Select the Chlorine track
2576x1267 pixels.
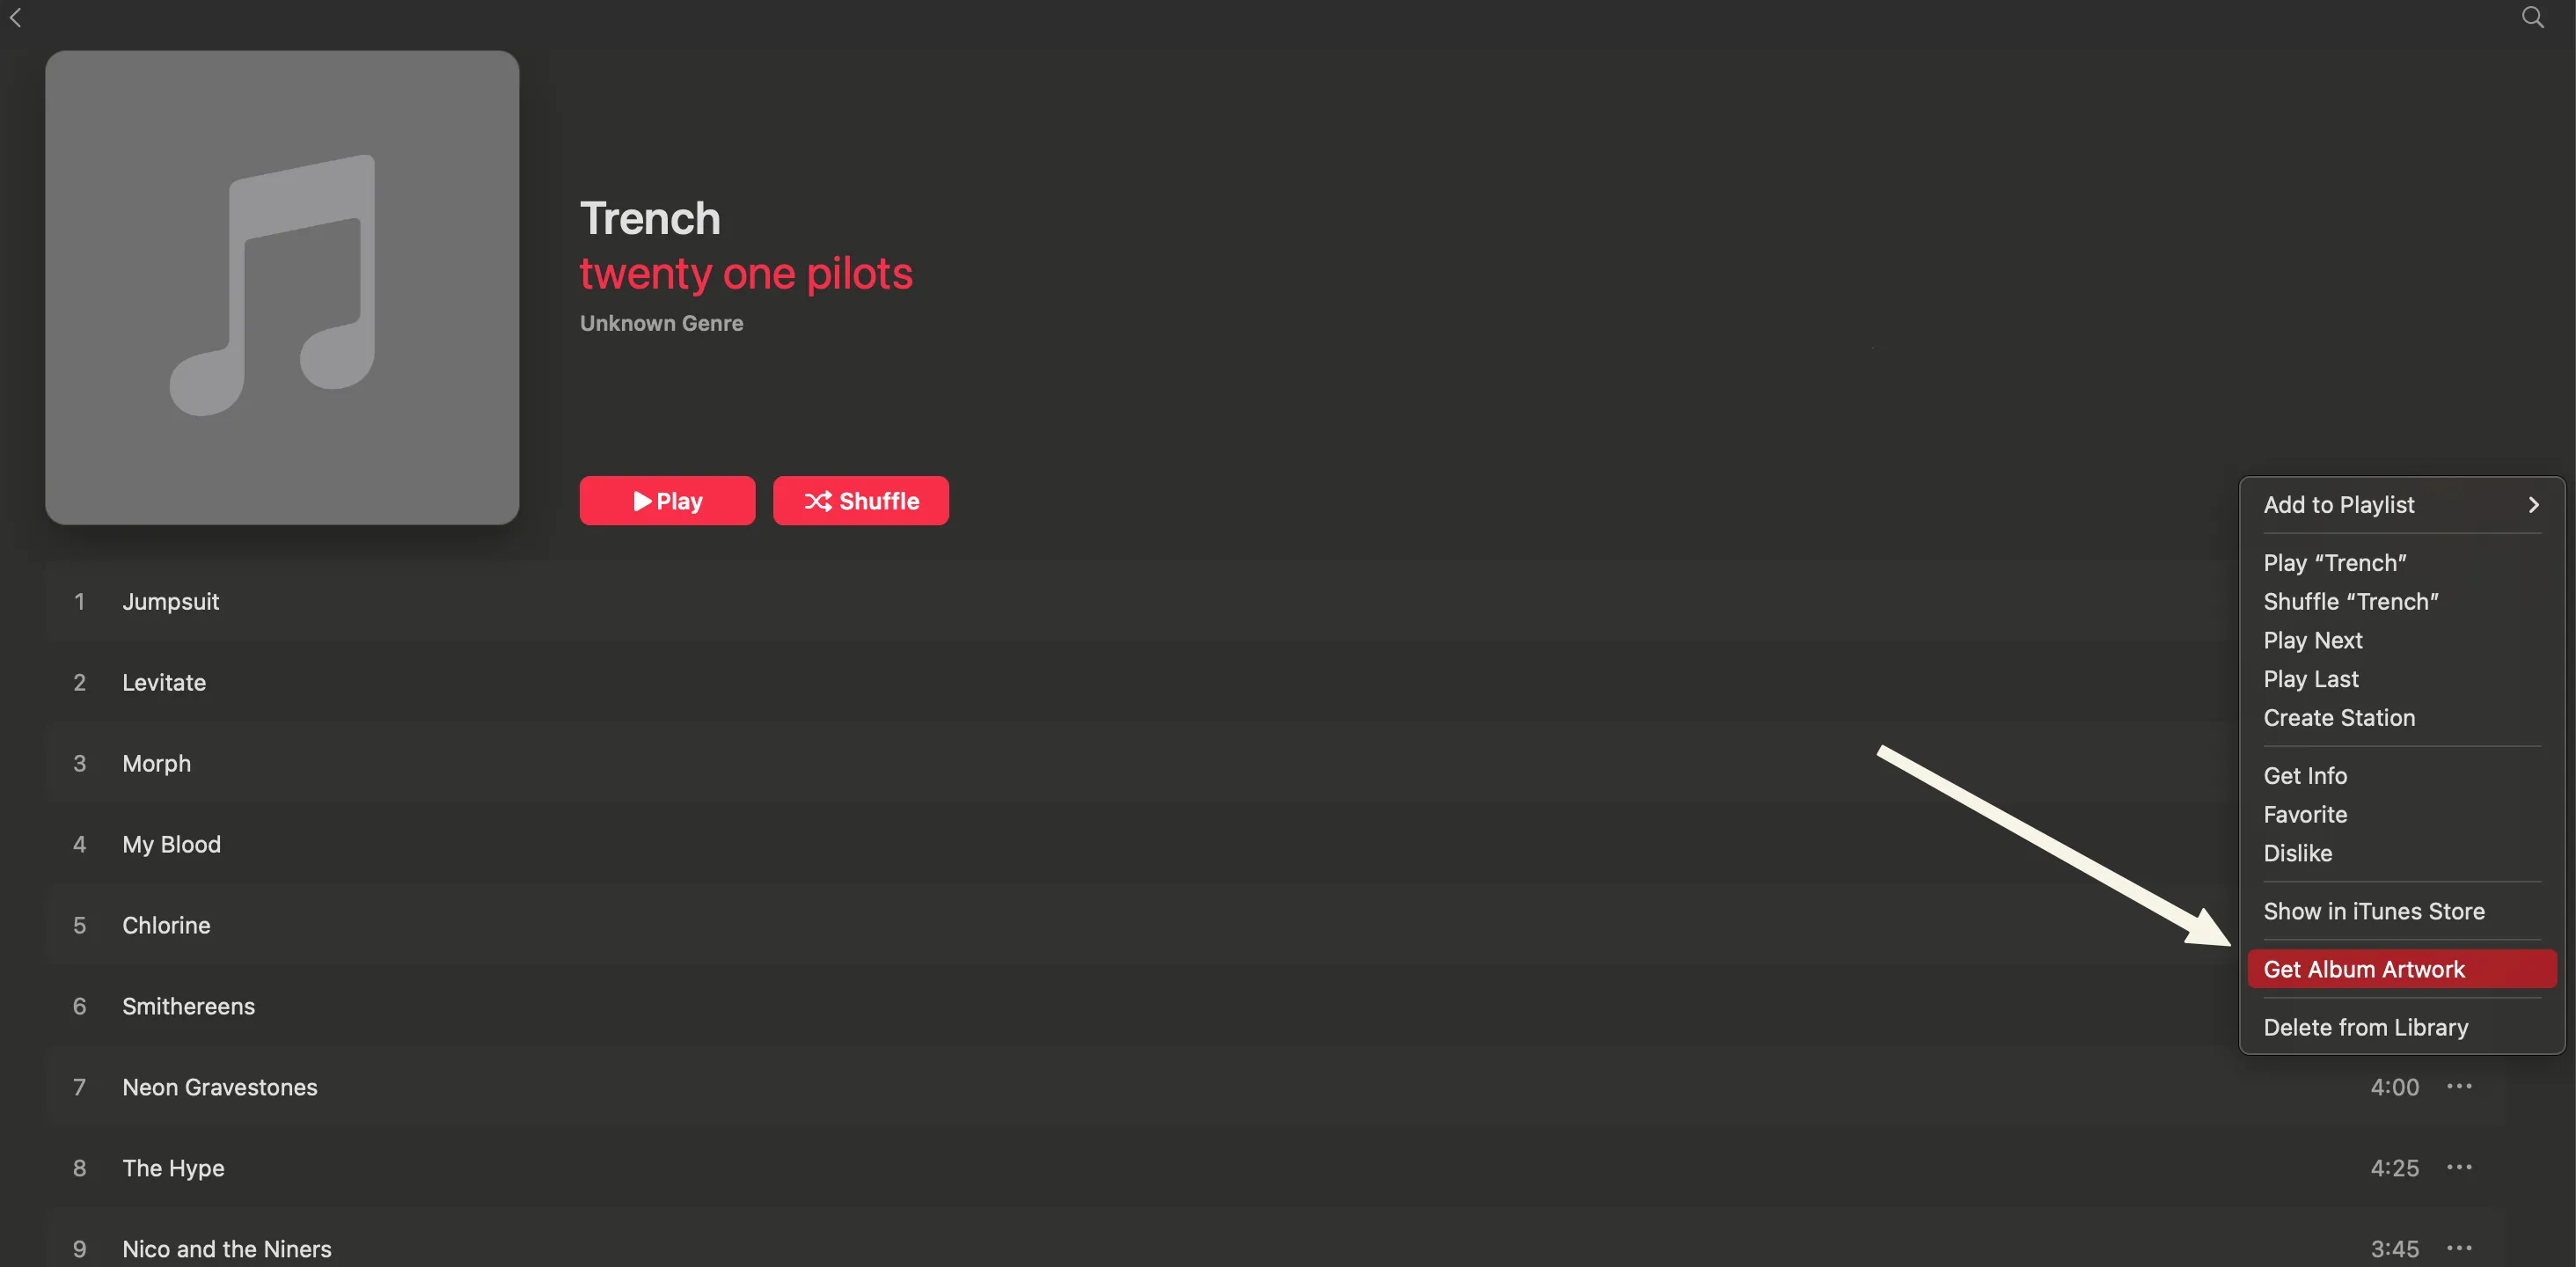coord(166,925)
